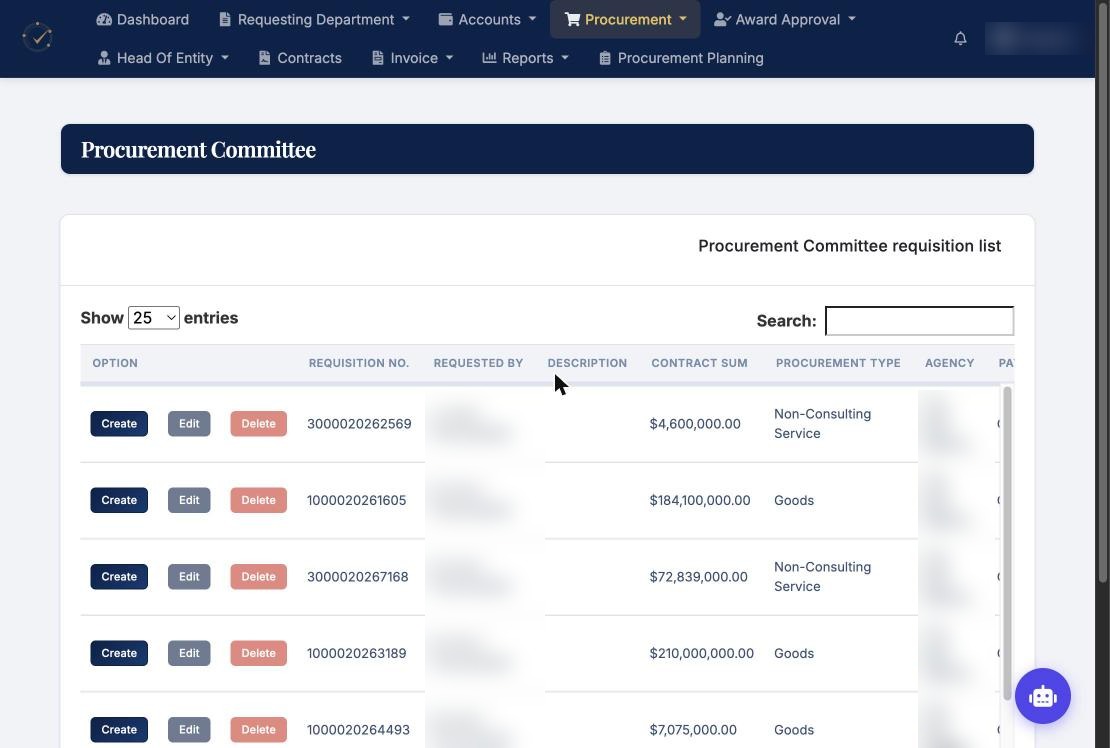Open the Show entries count selector
The height and width of the screenshot is (748, 1110).
click(x=154, y=318)
